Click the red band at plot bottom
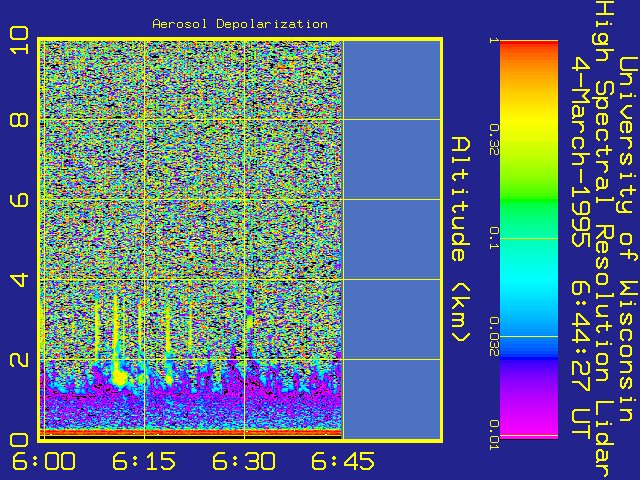This screenshot has width=640, height=480. coord(191,432)
